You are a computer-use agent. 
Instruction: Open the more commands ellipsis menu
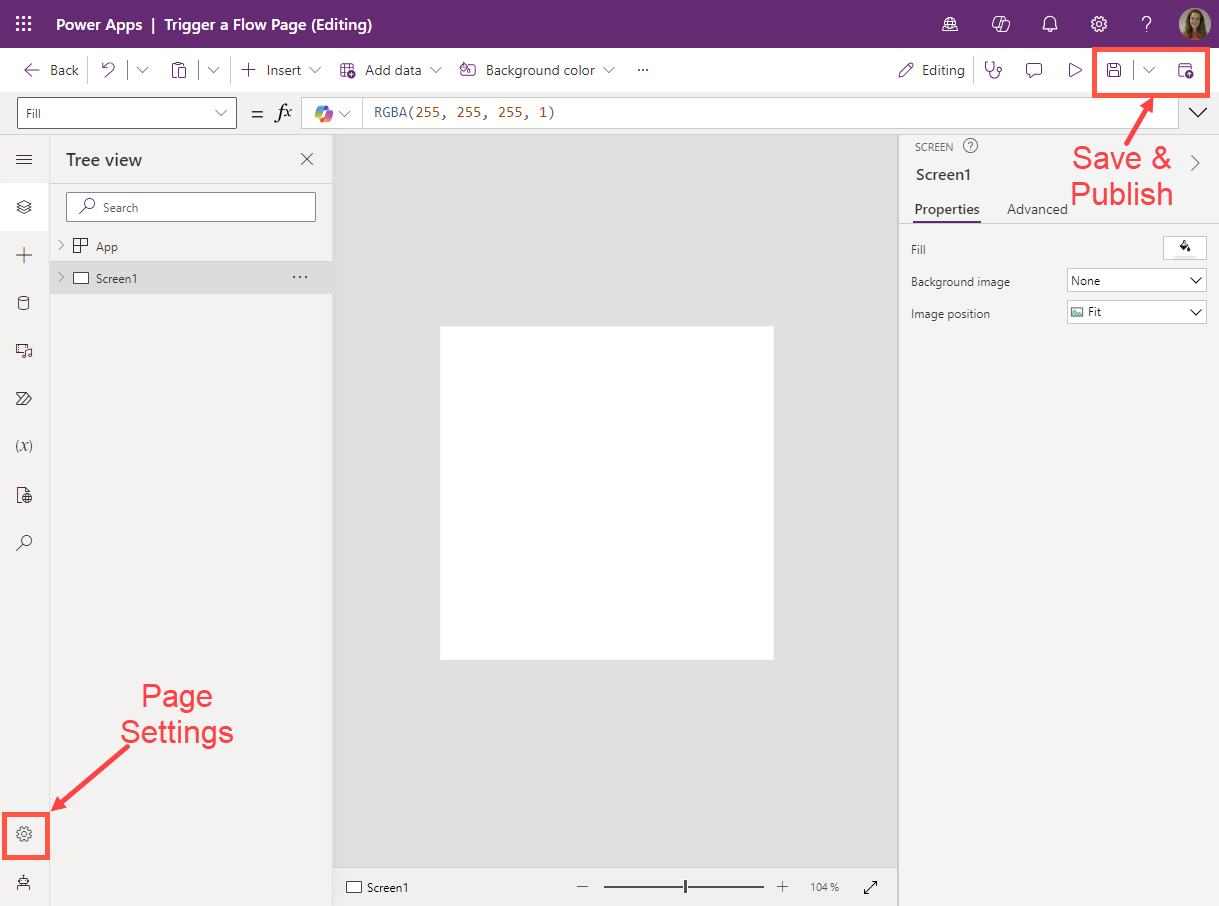[x=643, y=70]
